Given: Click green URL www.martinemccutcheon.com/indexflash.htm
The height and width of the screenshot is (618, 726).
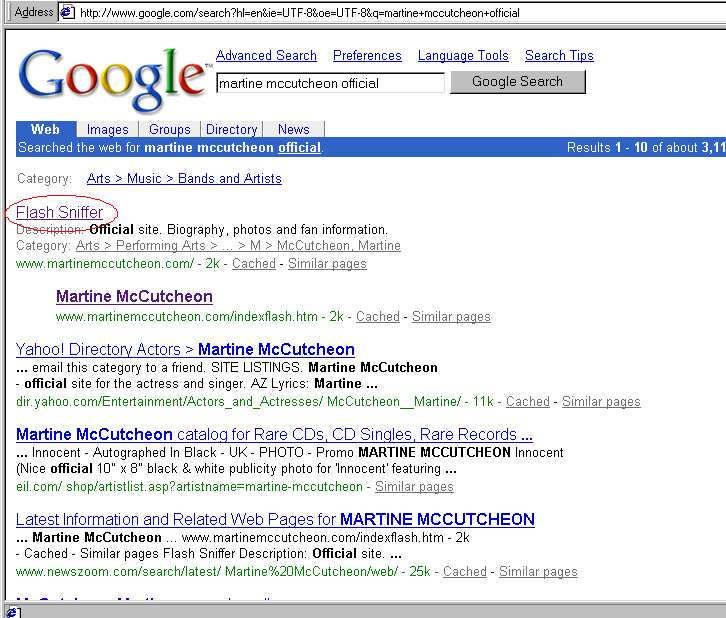Looking at the screenshot, I should point(187,317).
